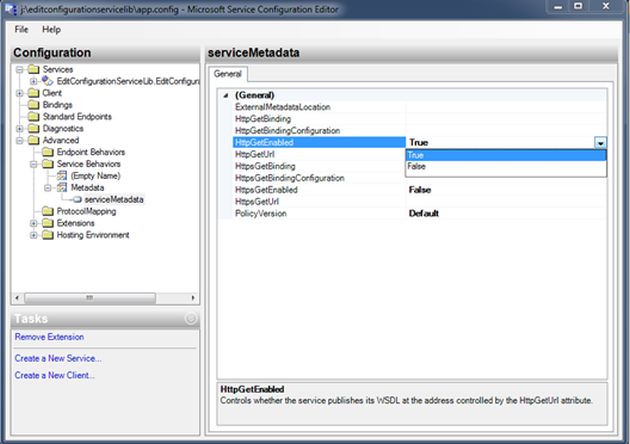
Task: Click Create a New Service link
Action: tap(58, 358)
